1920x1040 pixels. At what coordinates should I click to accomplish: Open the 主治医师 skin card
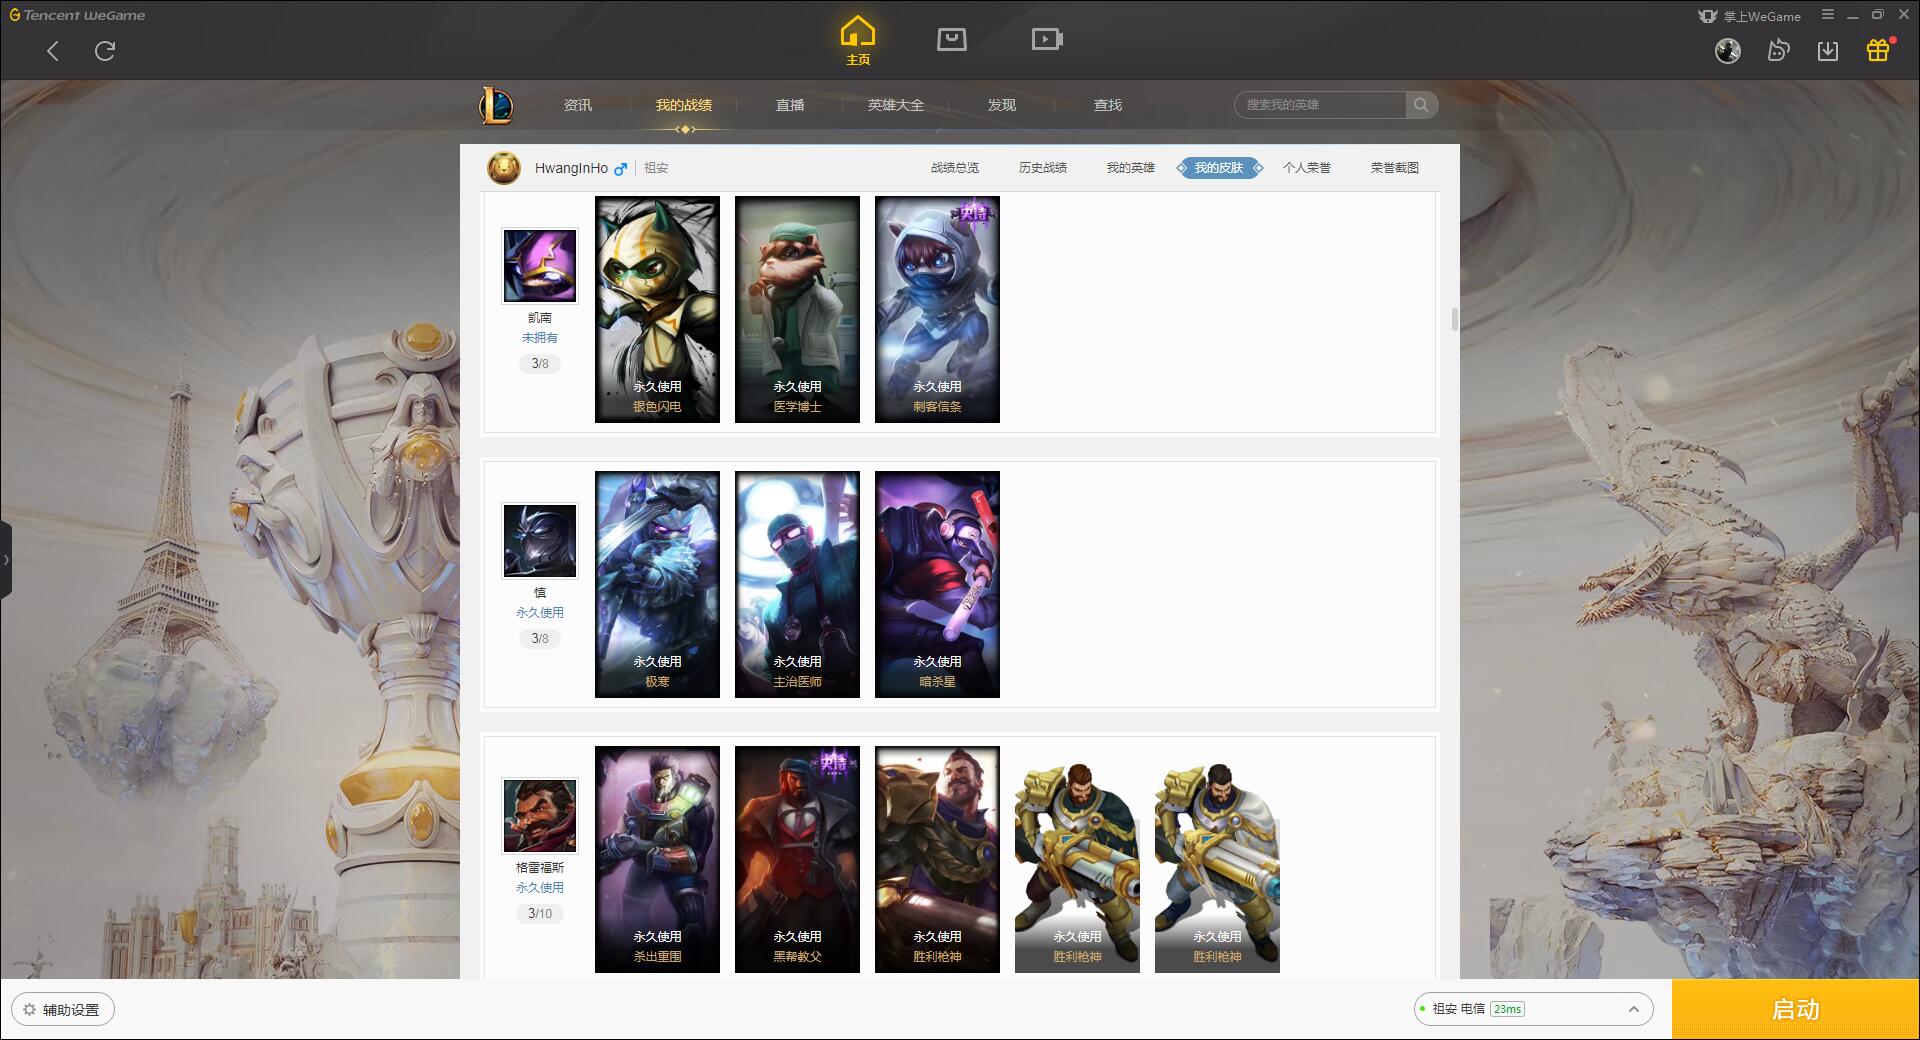[x=797, y=584]
